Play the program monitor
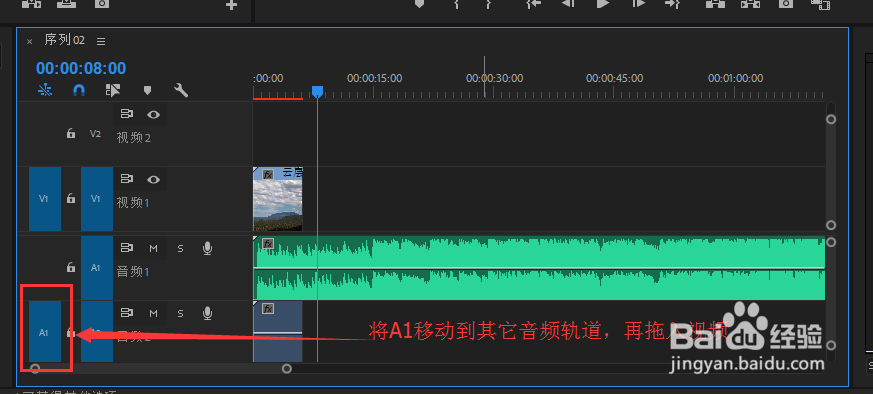 coord(603,3)
